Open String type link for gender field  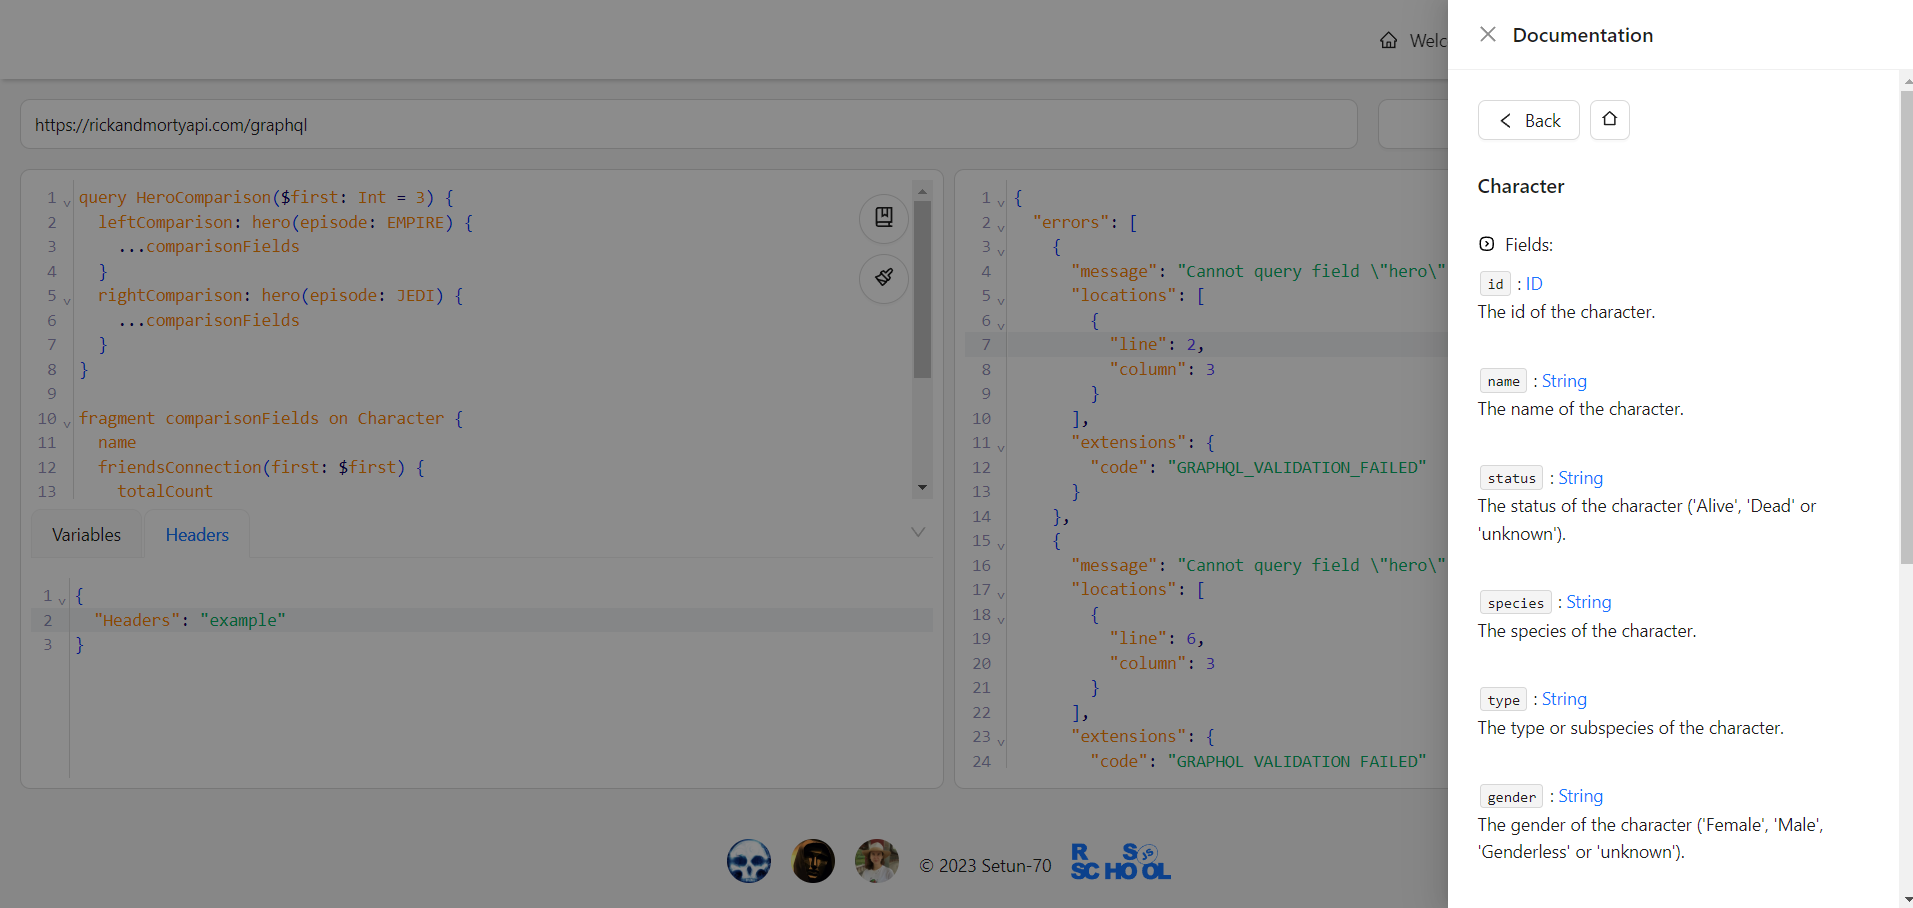[1580, 796]
